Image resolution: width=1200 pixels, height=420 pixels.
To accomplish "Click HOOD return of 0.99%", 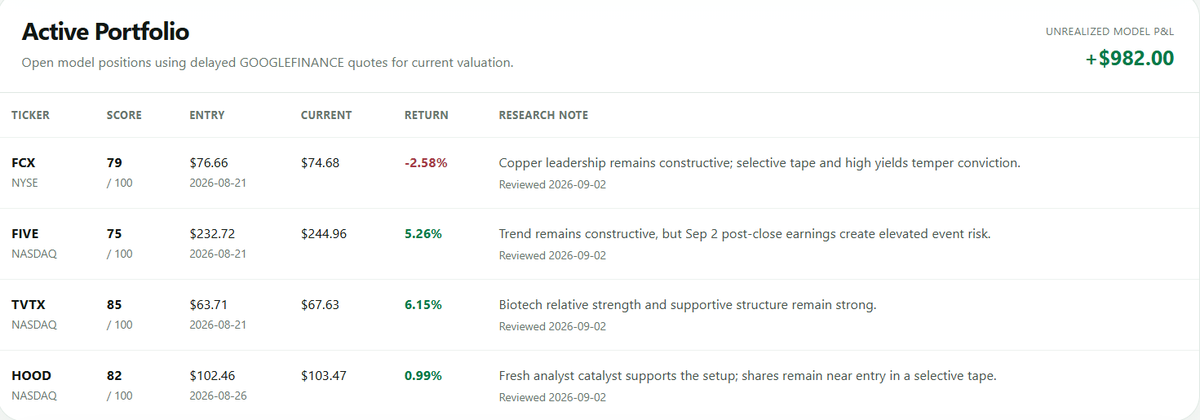I will pyautogui.click(x=423, y=375).
